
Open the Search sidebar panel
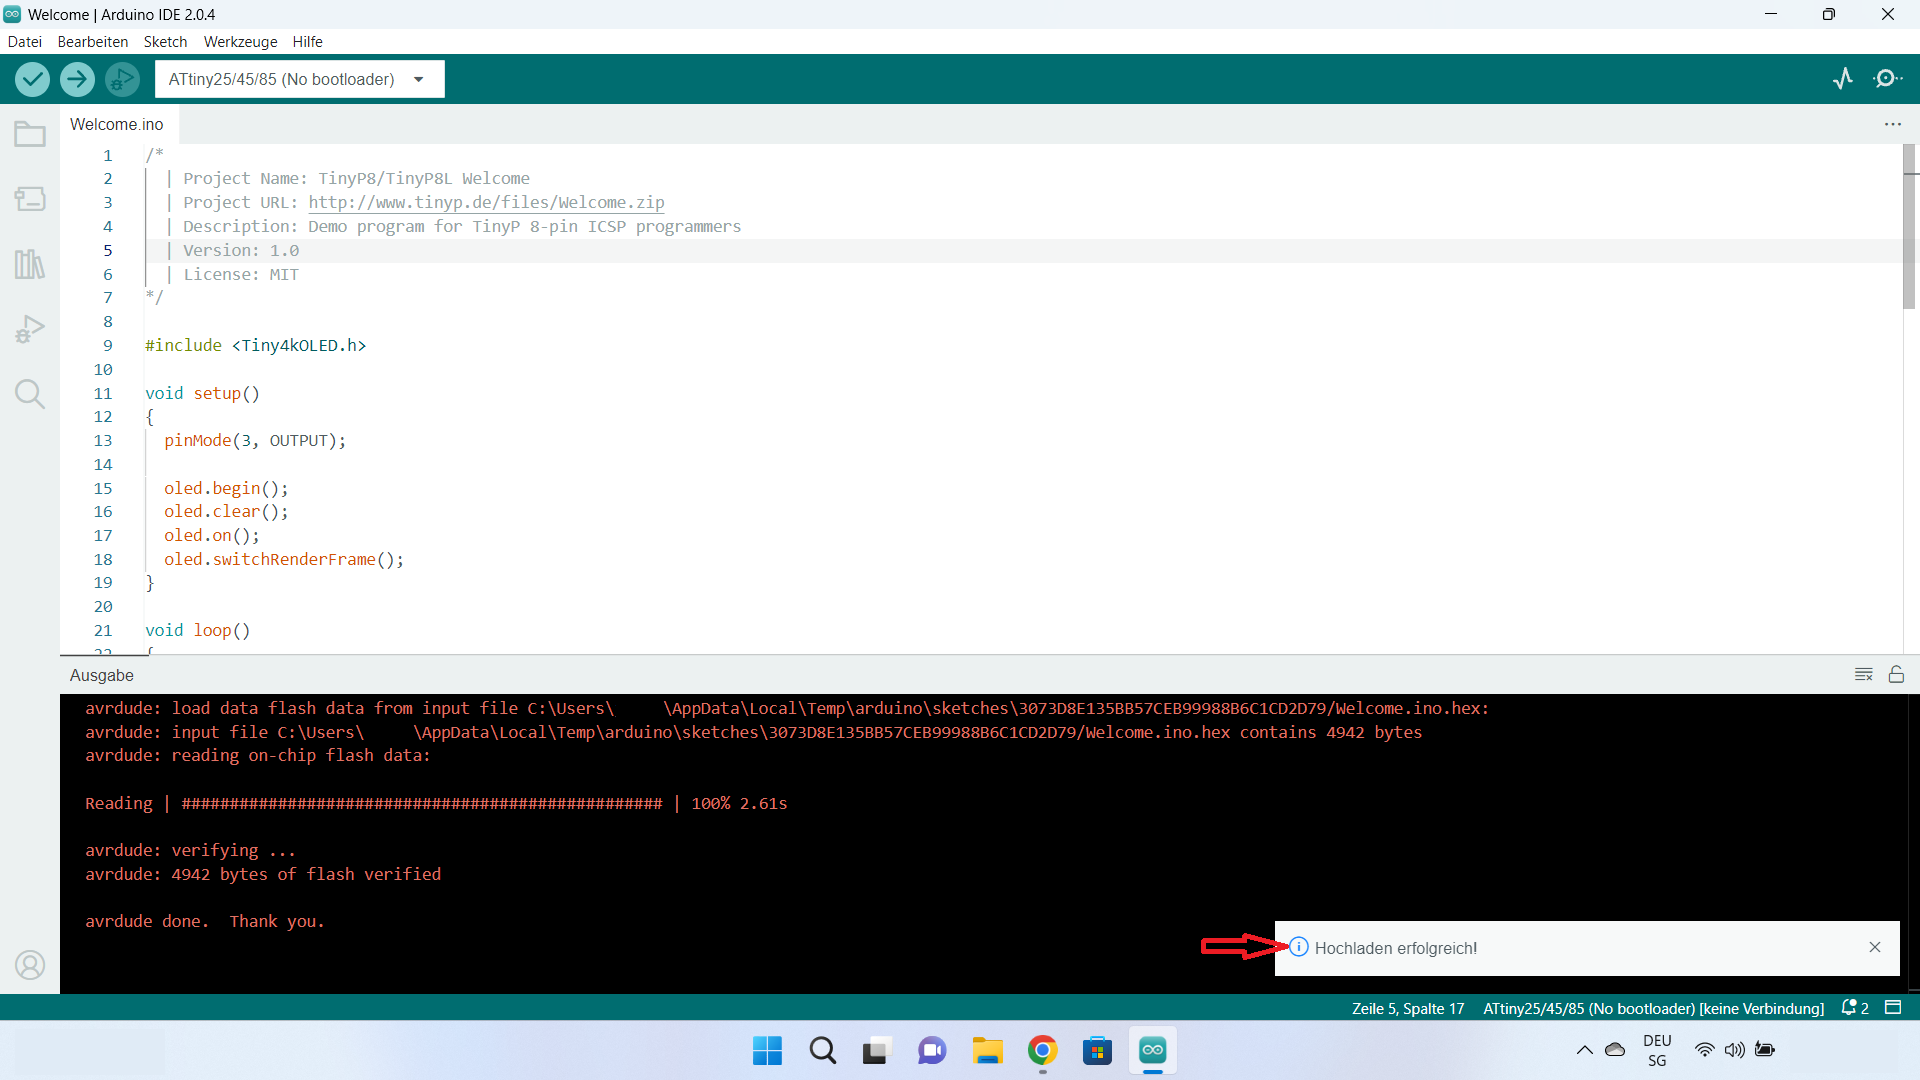click(30, 393)
